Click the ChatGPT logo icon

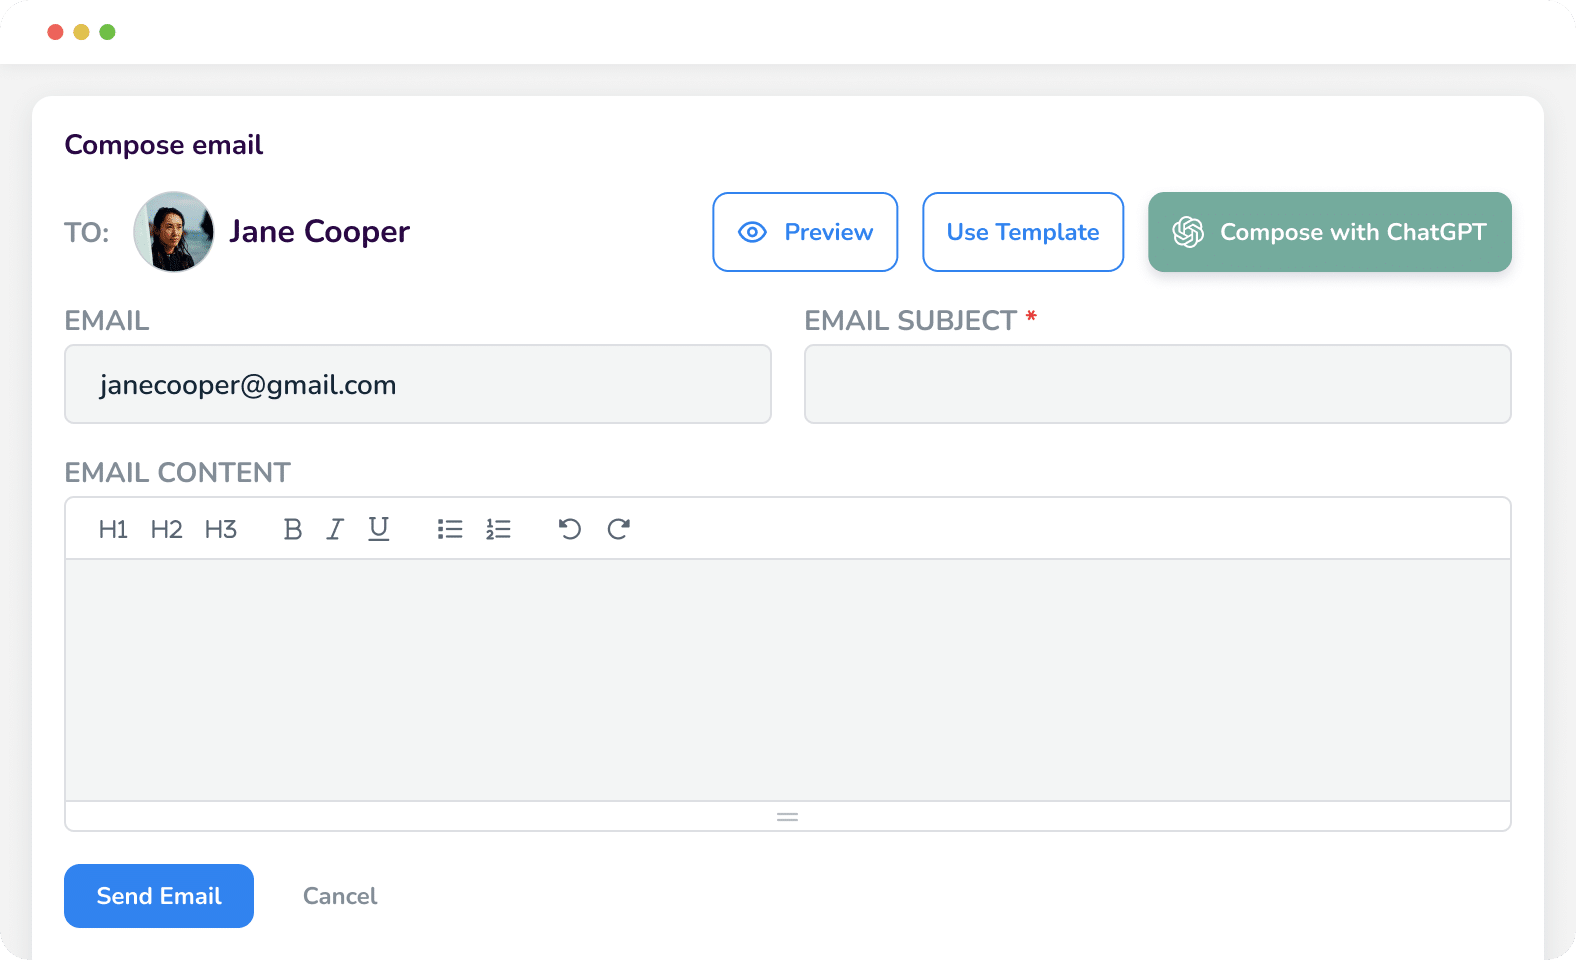1188,232
